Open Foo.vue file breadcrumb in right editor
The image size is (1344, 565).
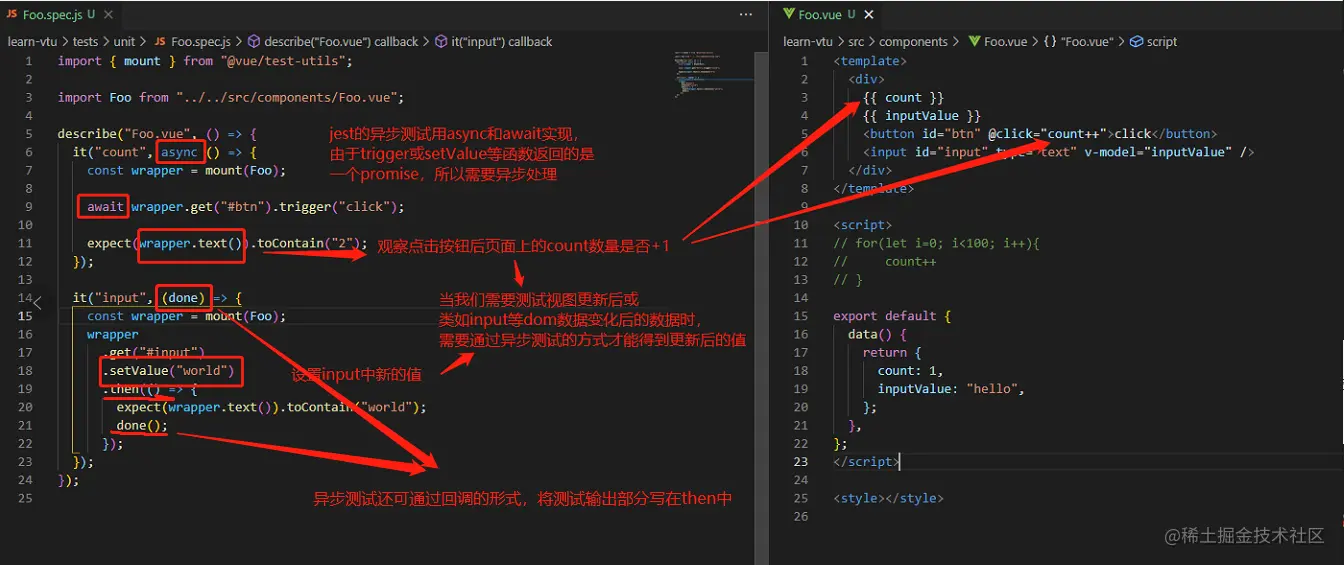[1005, 42]
